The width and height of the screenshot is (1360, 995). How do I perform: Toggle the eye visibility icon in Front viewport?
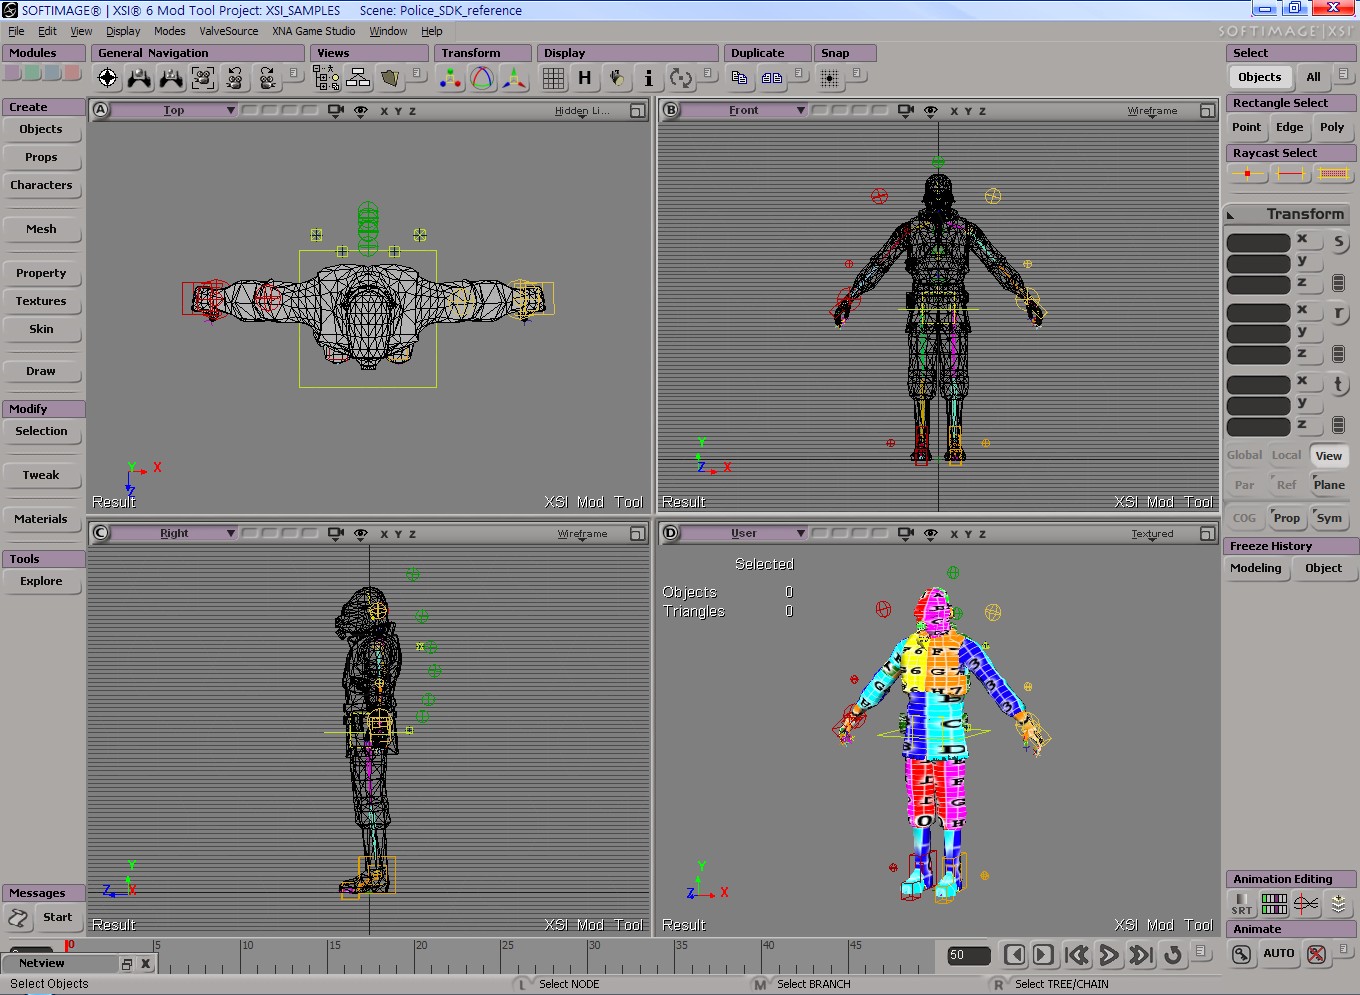[931, 111]
